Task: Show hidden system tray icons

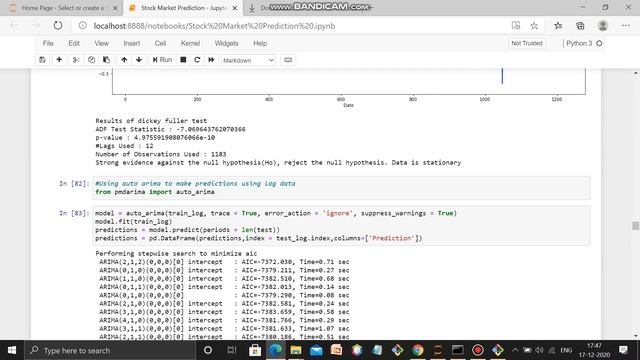Action: 515,350
